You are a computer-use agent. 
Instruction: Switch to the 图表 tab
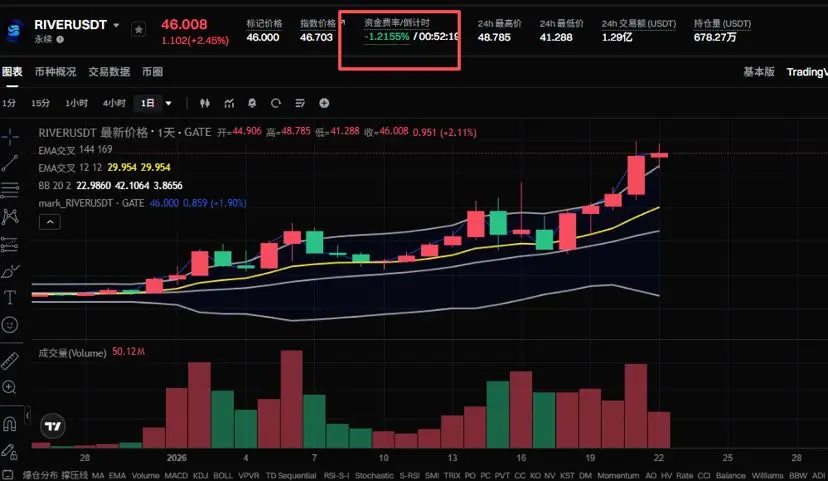tap(12, 71)
